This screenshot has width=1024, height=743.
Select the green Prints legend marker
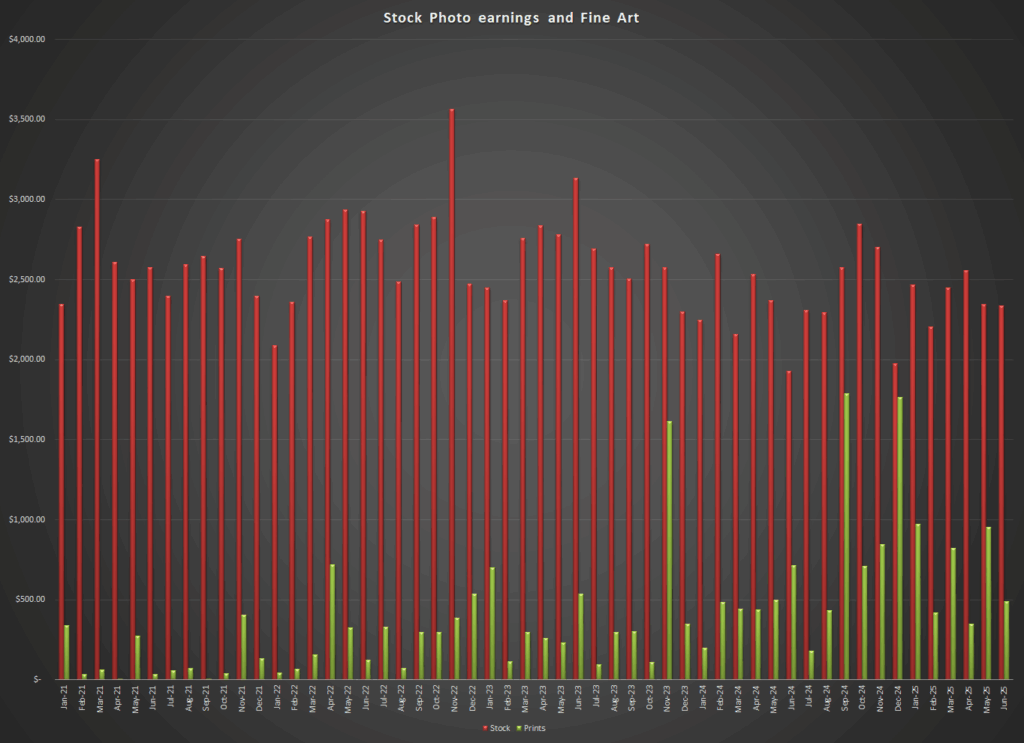coord(519,728)
